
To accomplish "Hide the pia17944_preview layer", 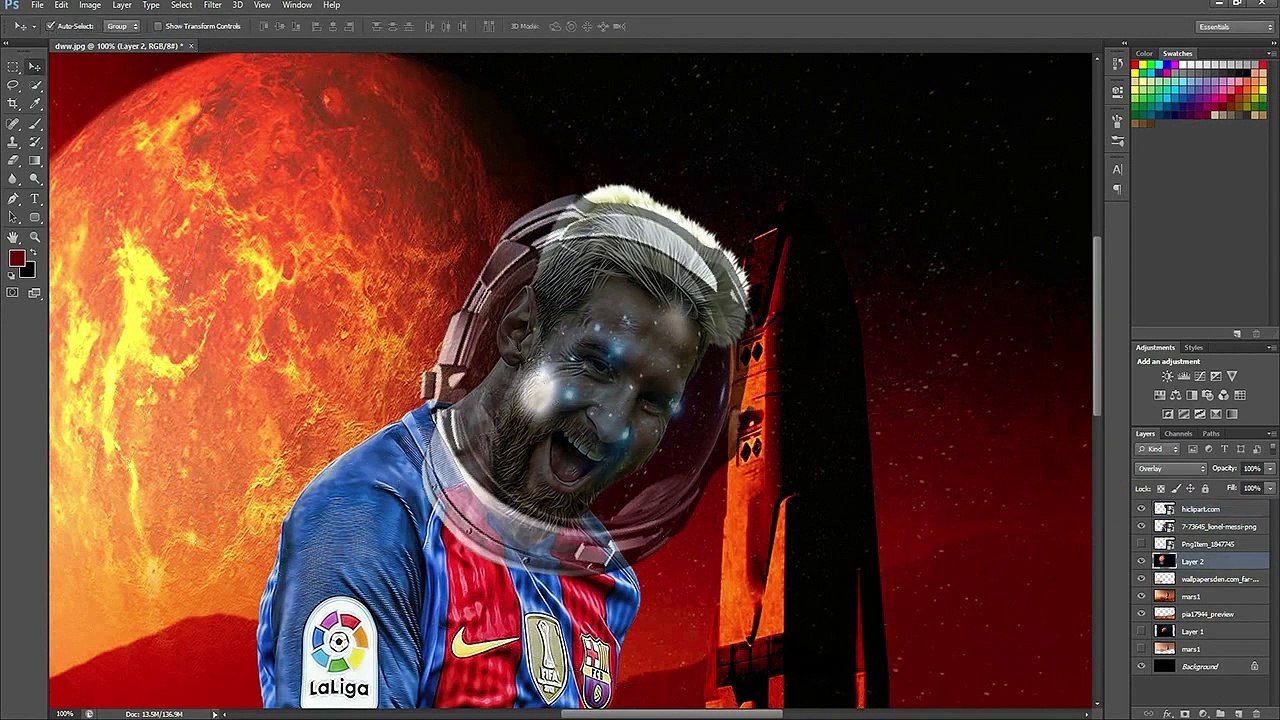I will click(x=1141, y=614).
